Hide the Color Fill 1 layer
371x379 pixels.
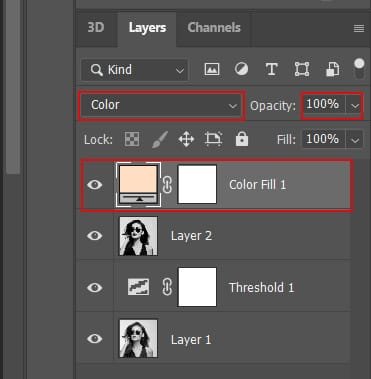click(x=95, y=185)
